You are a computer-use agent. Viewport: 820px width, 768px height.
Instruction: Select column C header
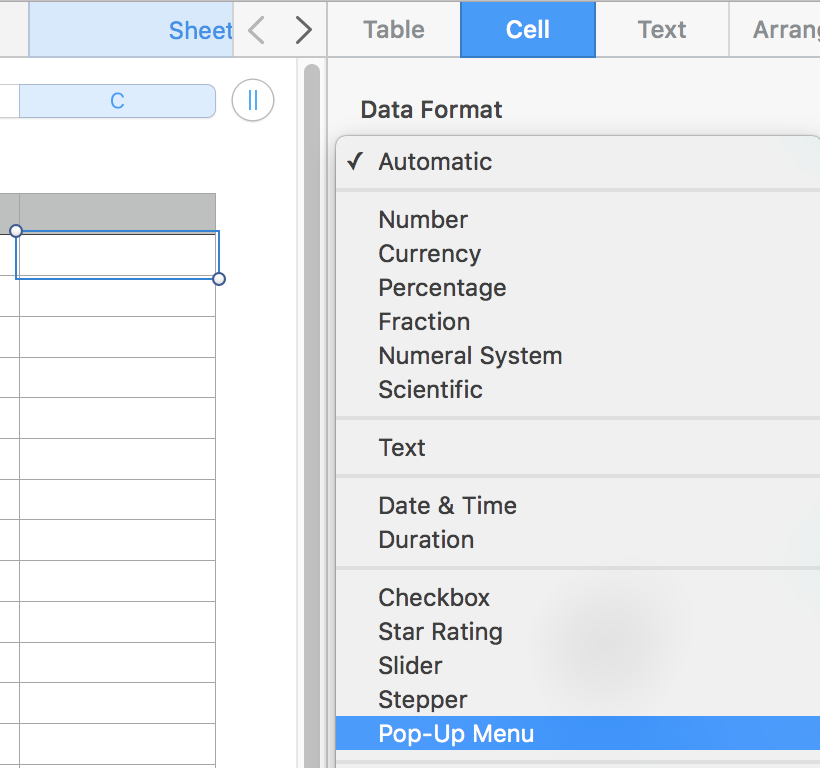point(117,101)
